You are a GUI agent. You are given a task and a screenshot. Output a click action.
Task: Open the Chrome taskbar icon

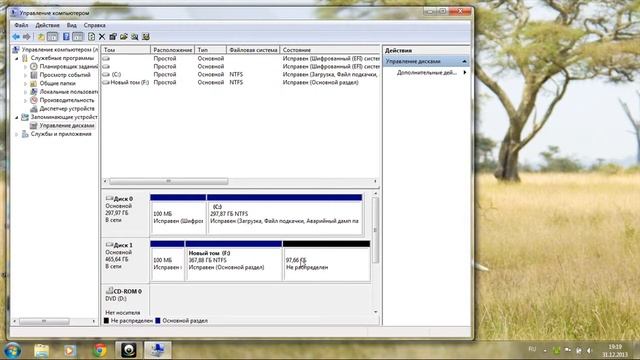tap(99, 350)
